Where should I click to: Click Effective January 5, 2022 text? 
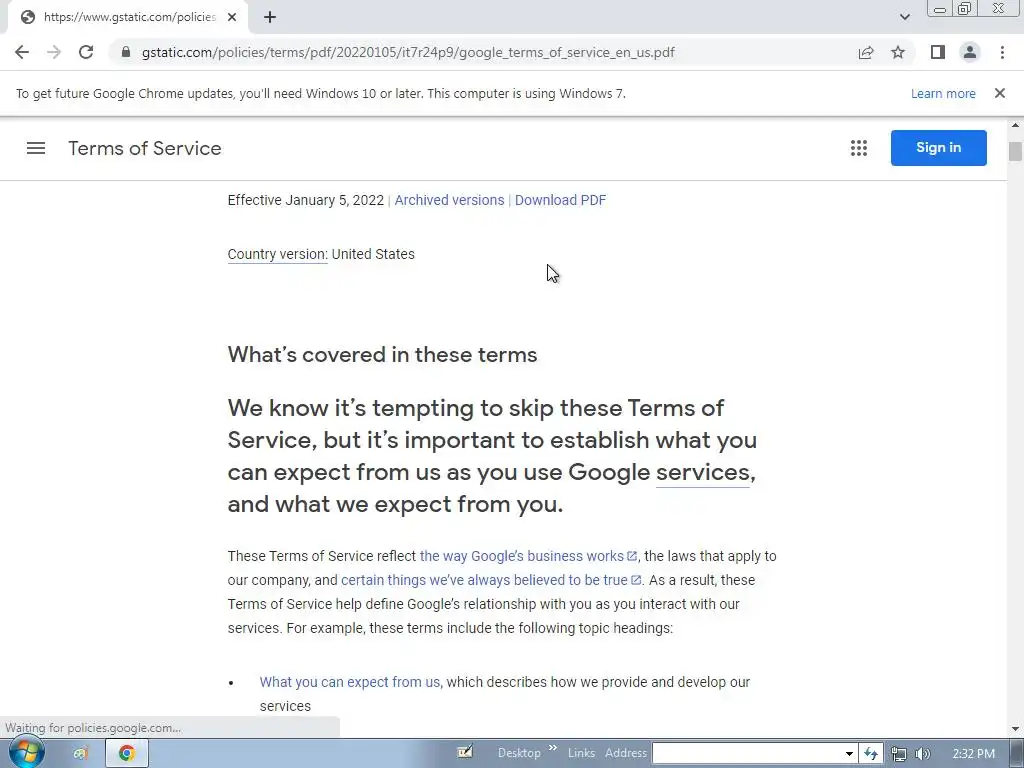(x=306, y=200)
